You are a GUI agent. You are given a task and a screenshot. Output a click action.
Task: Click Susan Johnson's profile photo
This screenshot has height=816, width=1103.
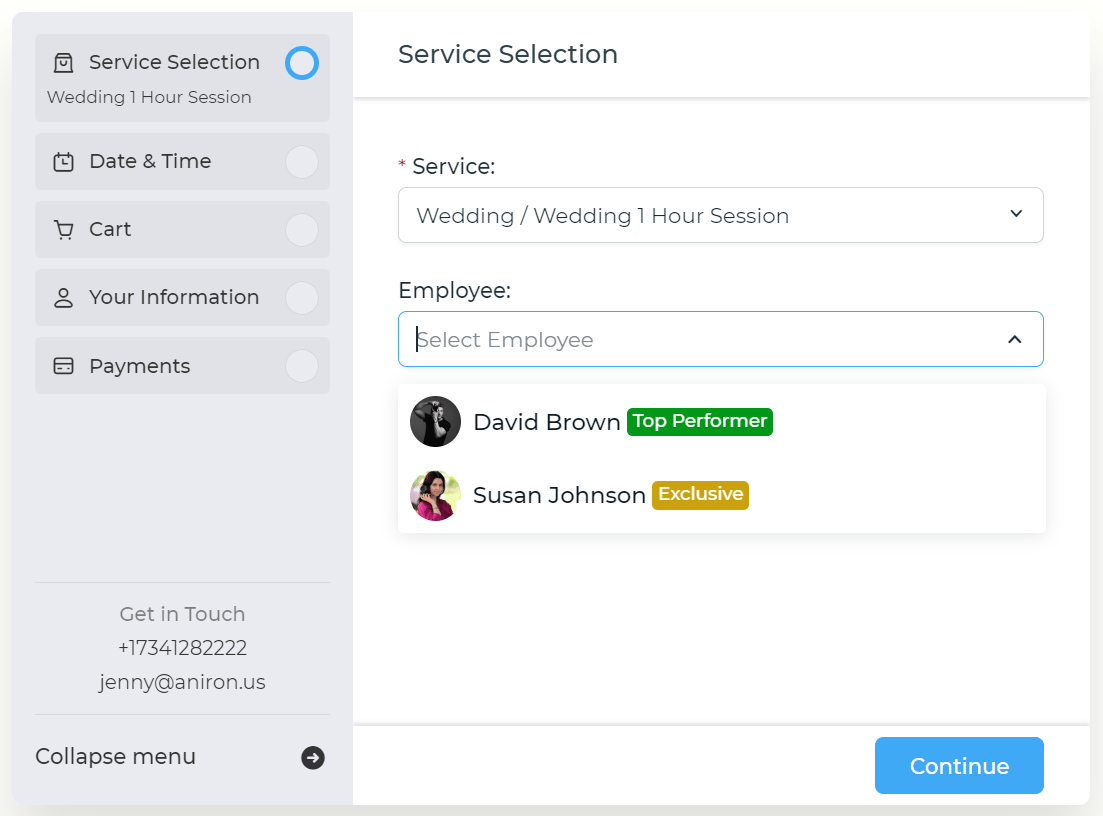click(435, 495)
